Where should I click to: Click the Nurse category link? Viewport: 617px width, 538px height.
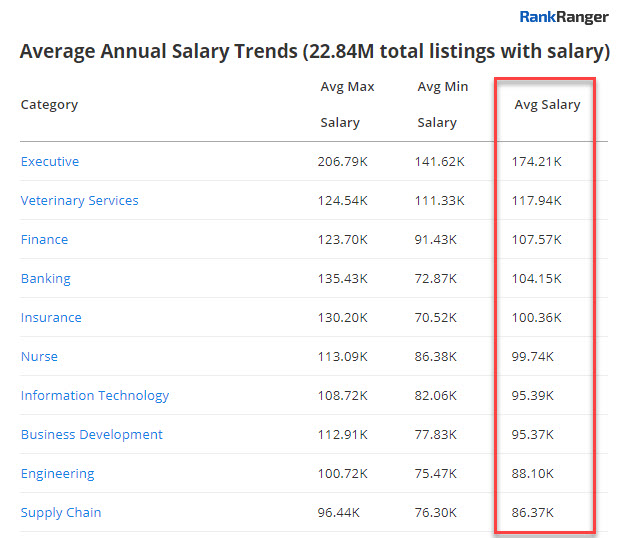pos(39,357)
